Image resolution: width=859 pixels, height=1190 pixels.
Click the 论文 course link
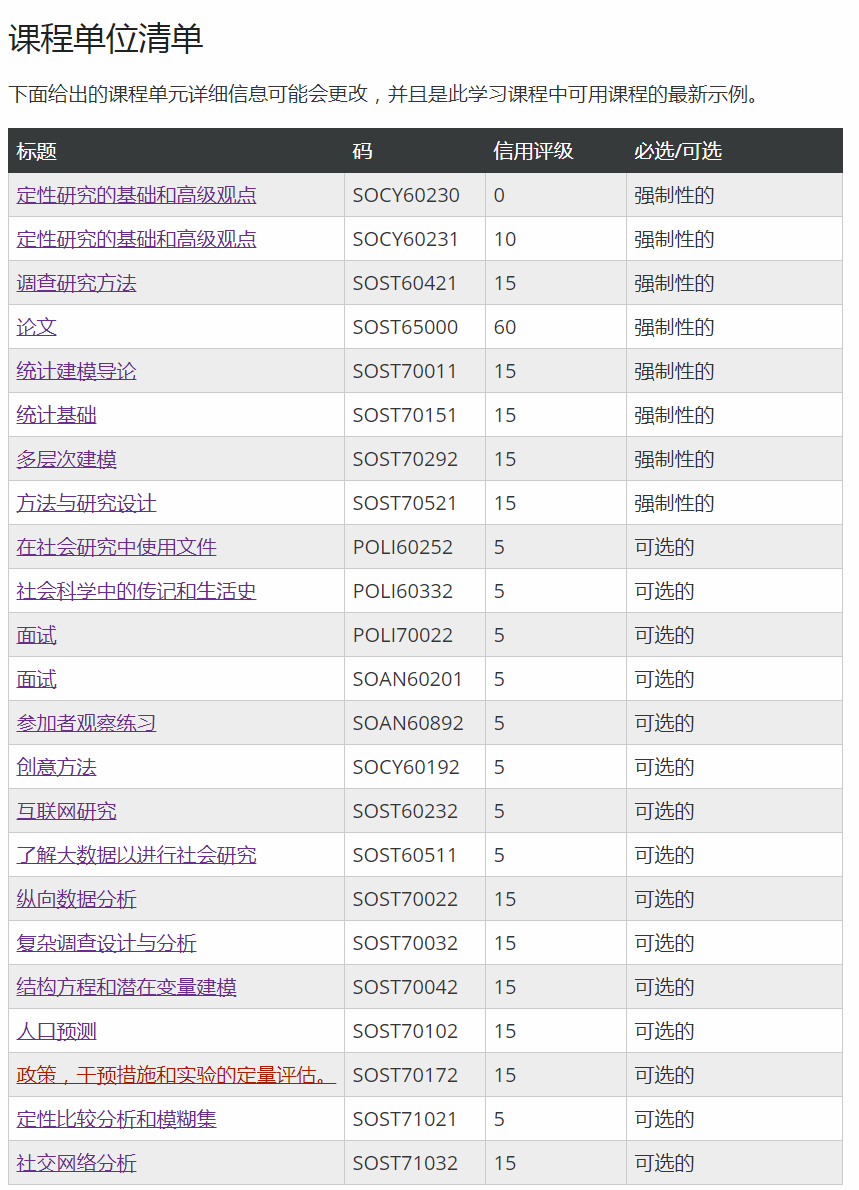36,327
